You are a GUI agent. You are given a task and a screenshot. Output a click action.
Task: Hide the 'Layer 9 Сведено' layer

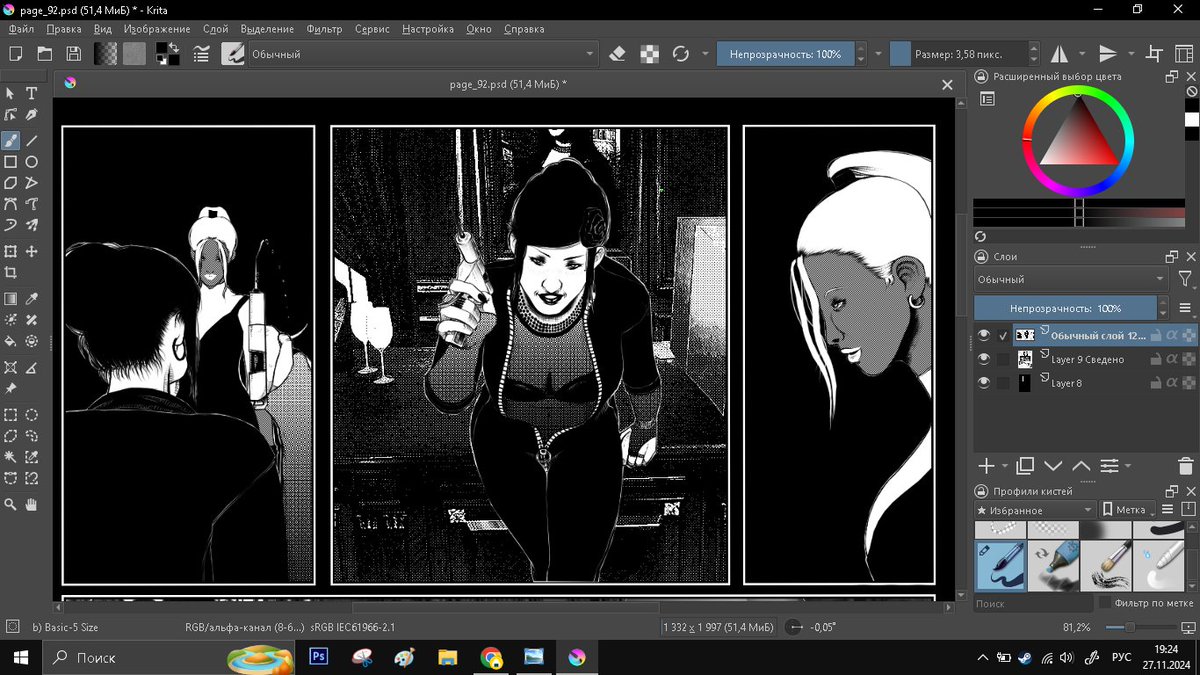pos(984,359)
